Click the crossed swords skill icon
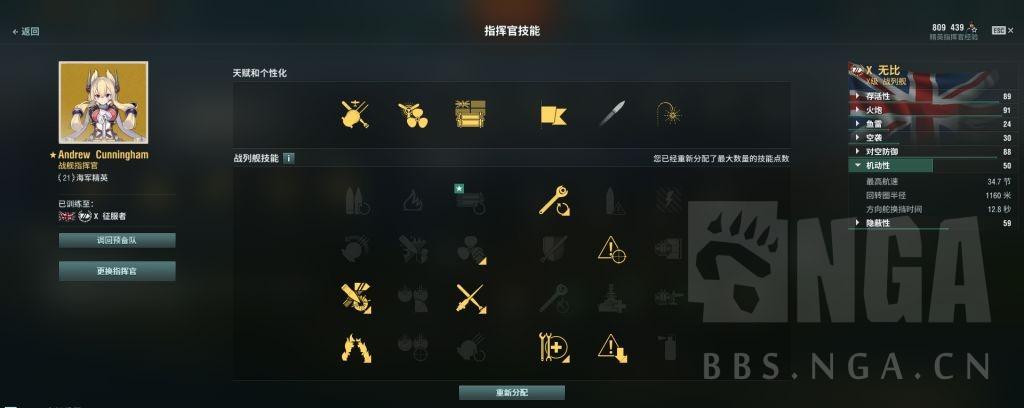This screenshot has height=408, width=1024. pyautogui.click(x=470, y=298)
